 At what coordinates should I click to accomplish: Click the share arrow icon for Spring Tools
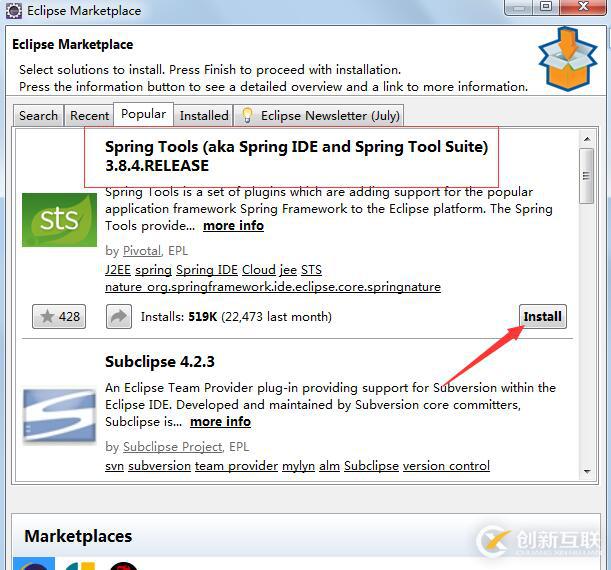point(118,317)
